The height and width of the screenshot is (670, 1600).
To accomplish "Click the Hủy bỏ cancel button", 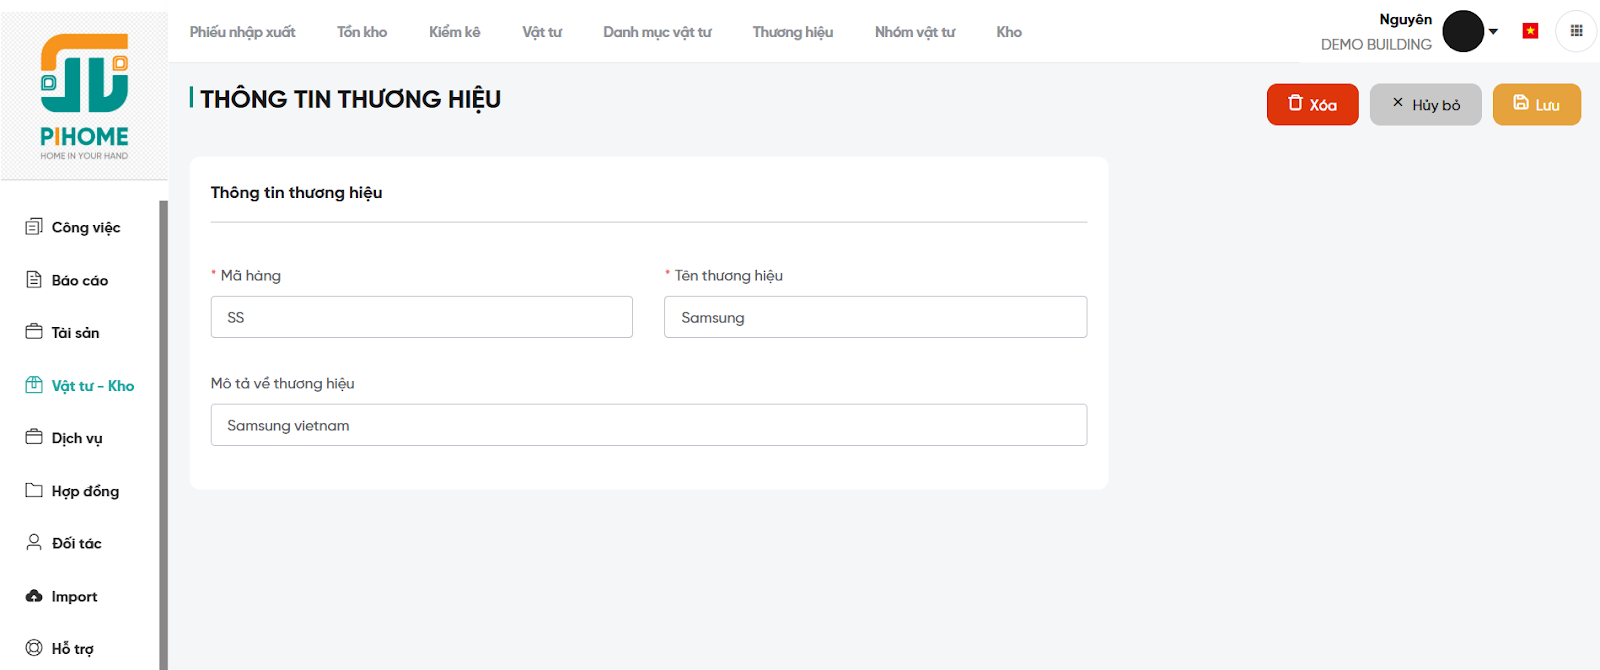I will coord(1425,105).
